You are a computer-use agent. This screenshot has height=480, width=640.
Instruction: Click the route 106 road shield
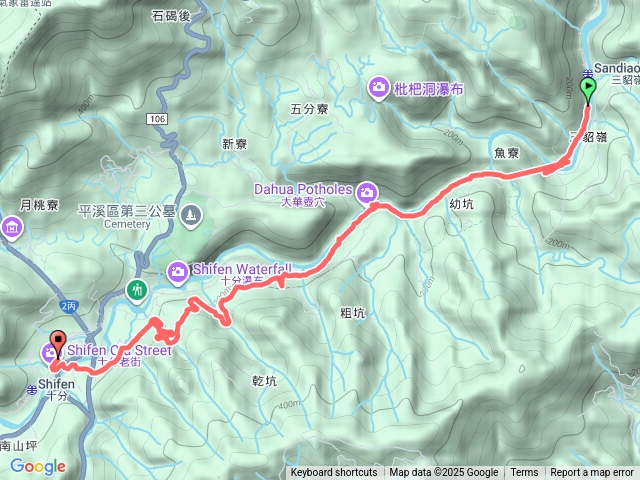click(x=157, y=119)
